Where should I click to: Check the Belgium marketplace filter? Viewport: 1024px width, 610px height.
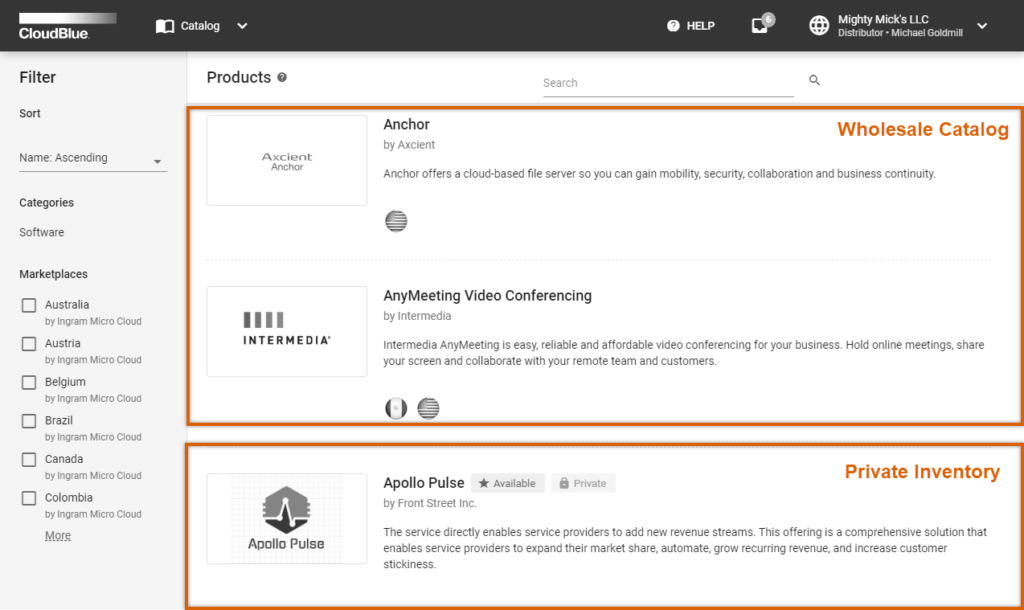point(29,382)
